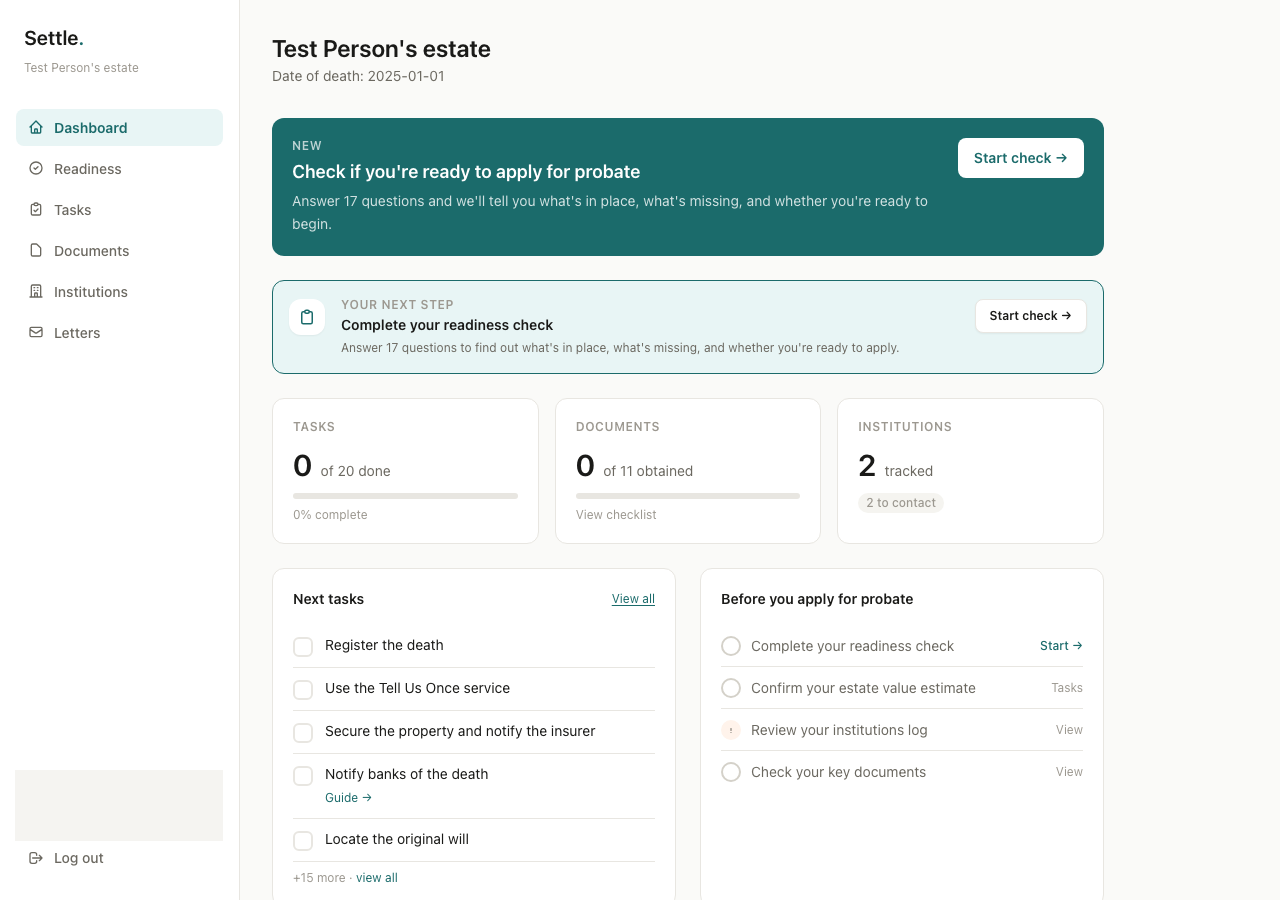Open underlined View all link in Next tasks
This screenshot has width=1280, height=900.
633,599
